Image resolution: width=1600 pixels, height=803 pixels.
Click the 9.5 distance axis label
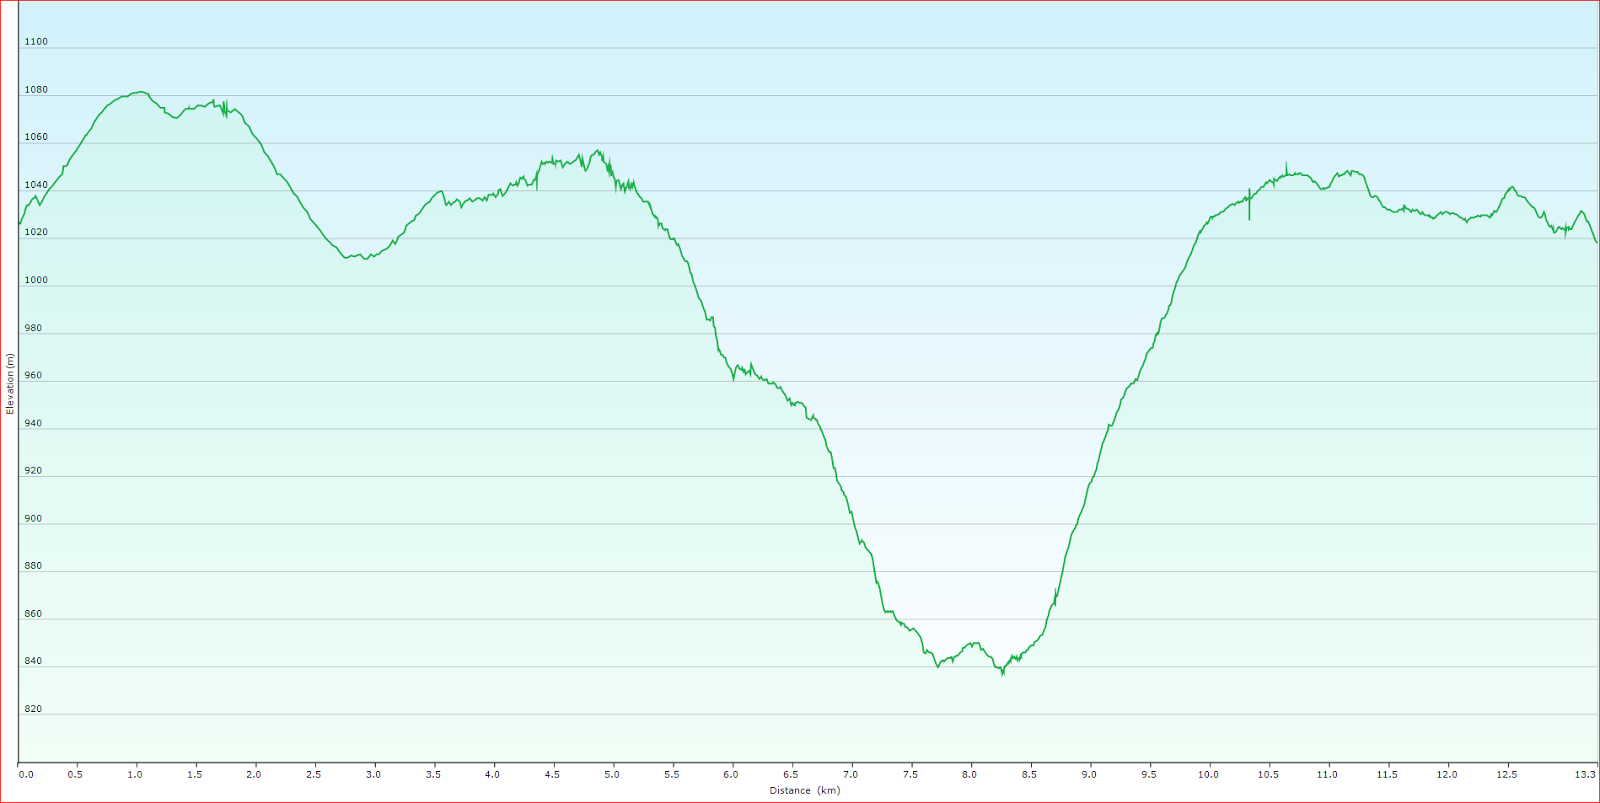pyautogui.click(x=1149, y=775)
